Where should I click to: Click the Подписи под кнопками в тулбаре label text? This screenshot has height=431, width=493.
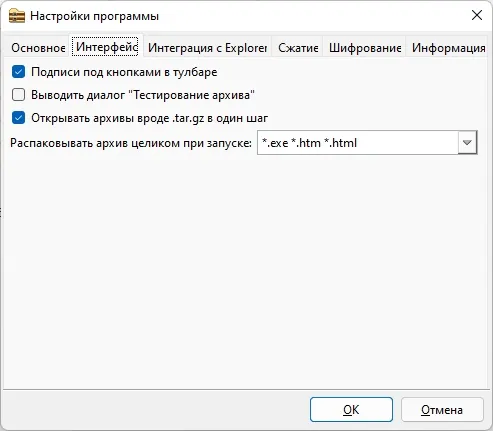(x=124, y=72)
